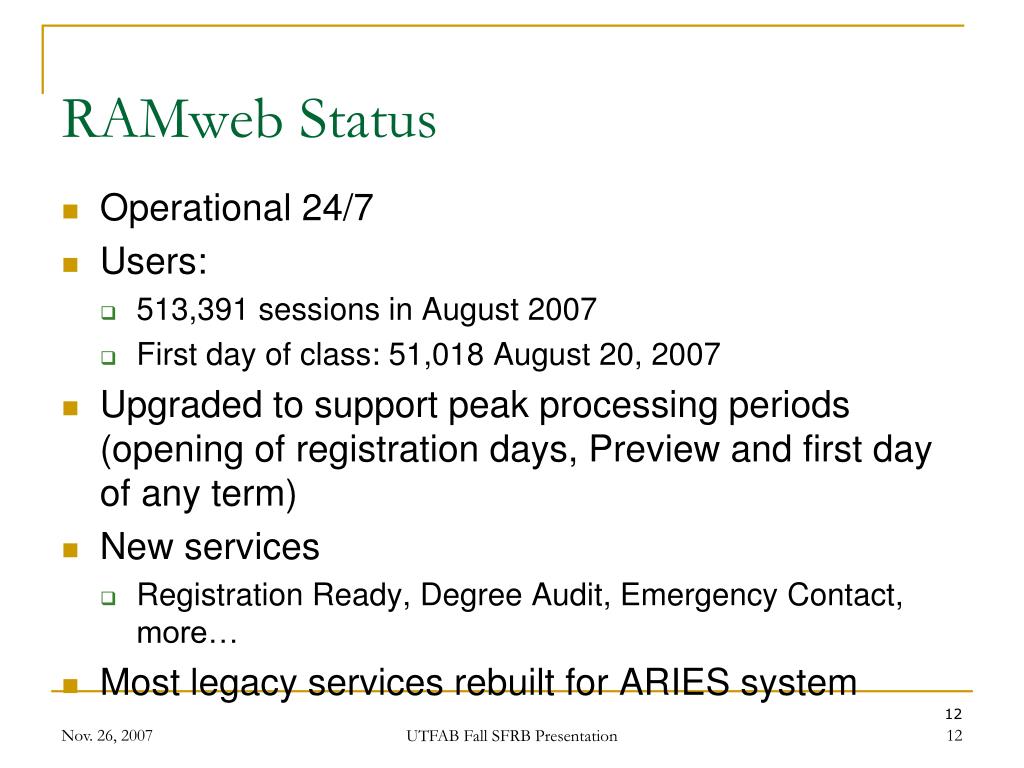Click the hollow square bullet before 513,391 sessions
Image resolution: width=1024 pixels, height=768 pixels.
(108, 313)
